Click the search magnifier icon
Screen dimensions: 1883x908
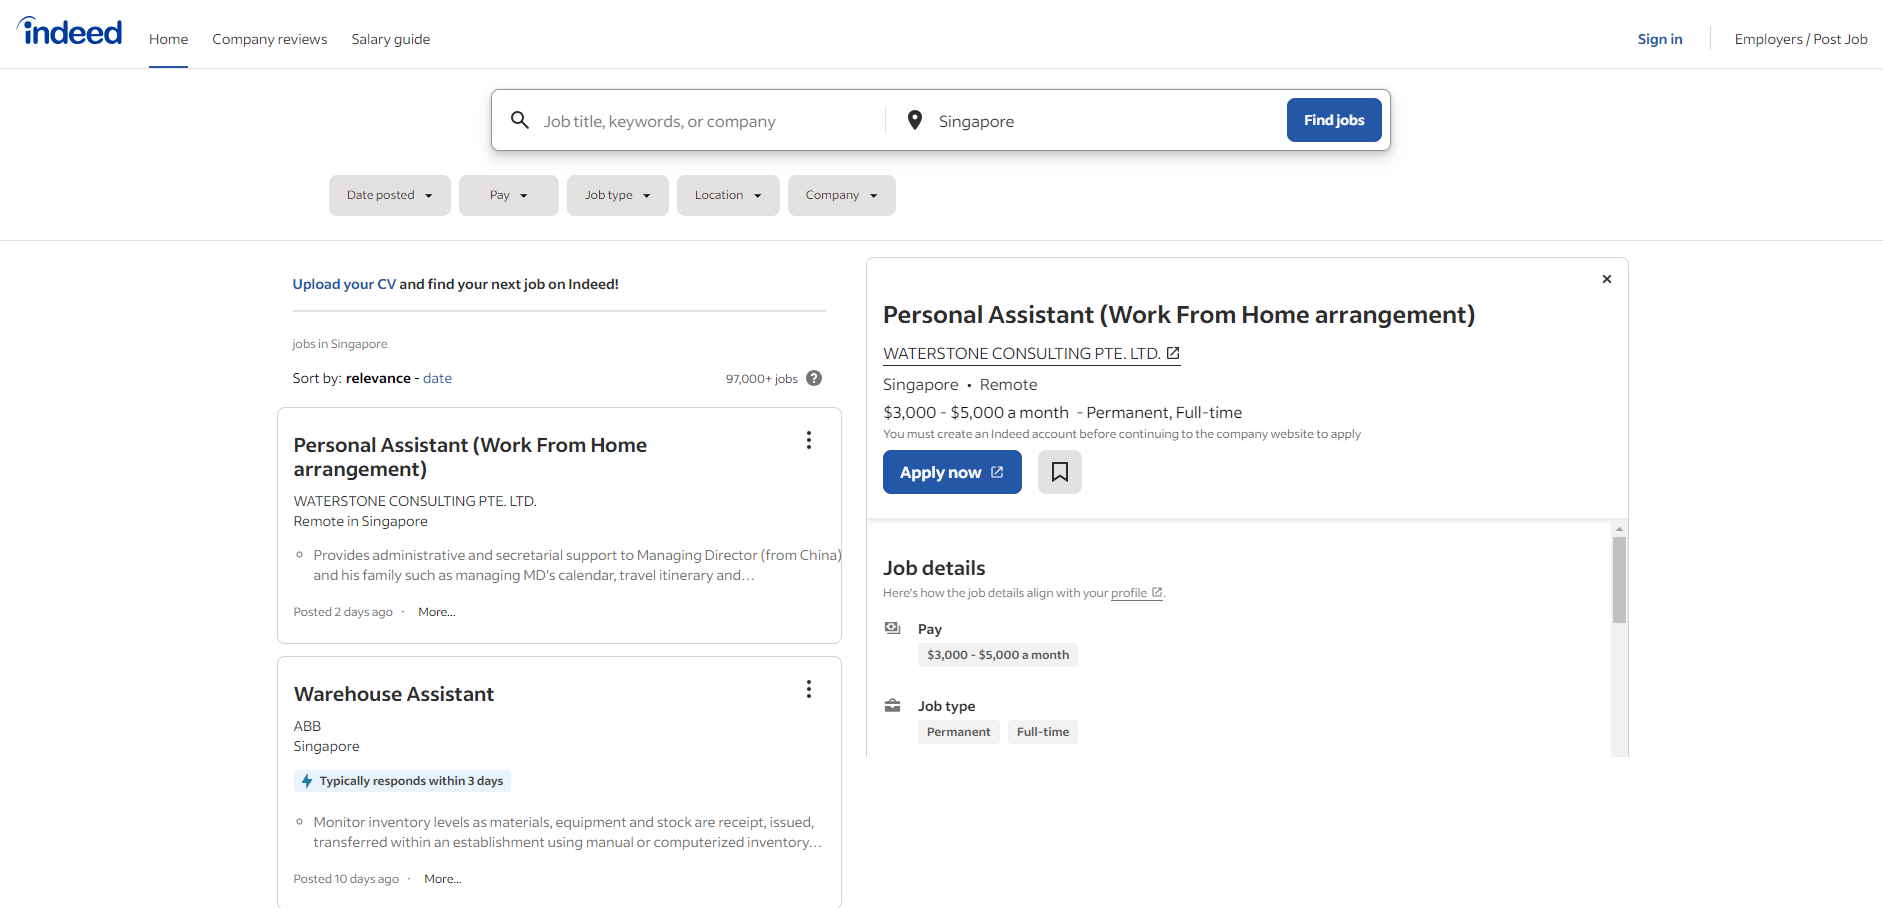pos(520,120)
